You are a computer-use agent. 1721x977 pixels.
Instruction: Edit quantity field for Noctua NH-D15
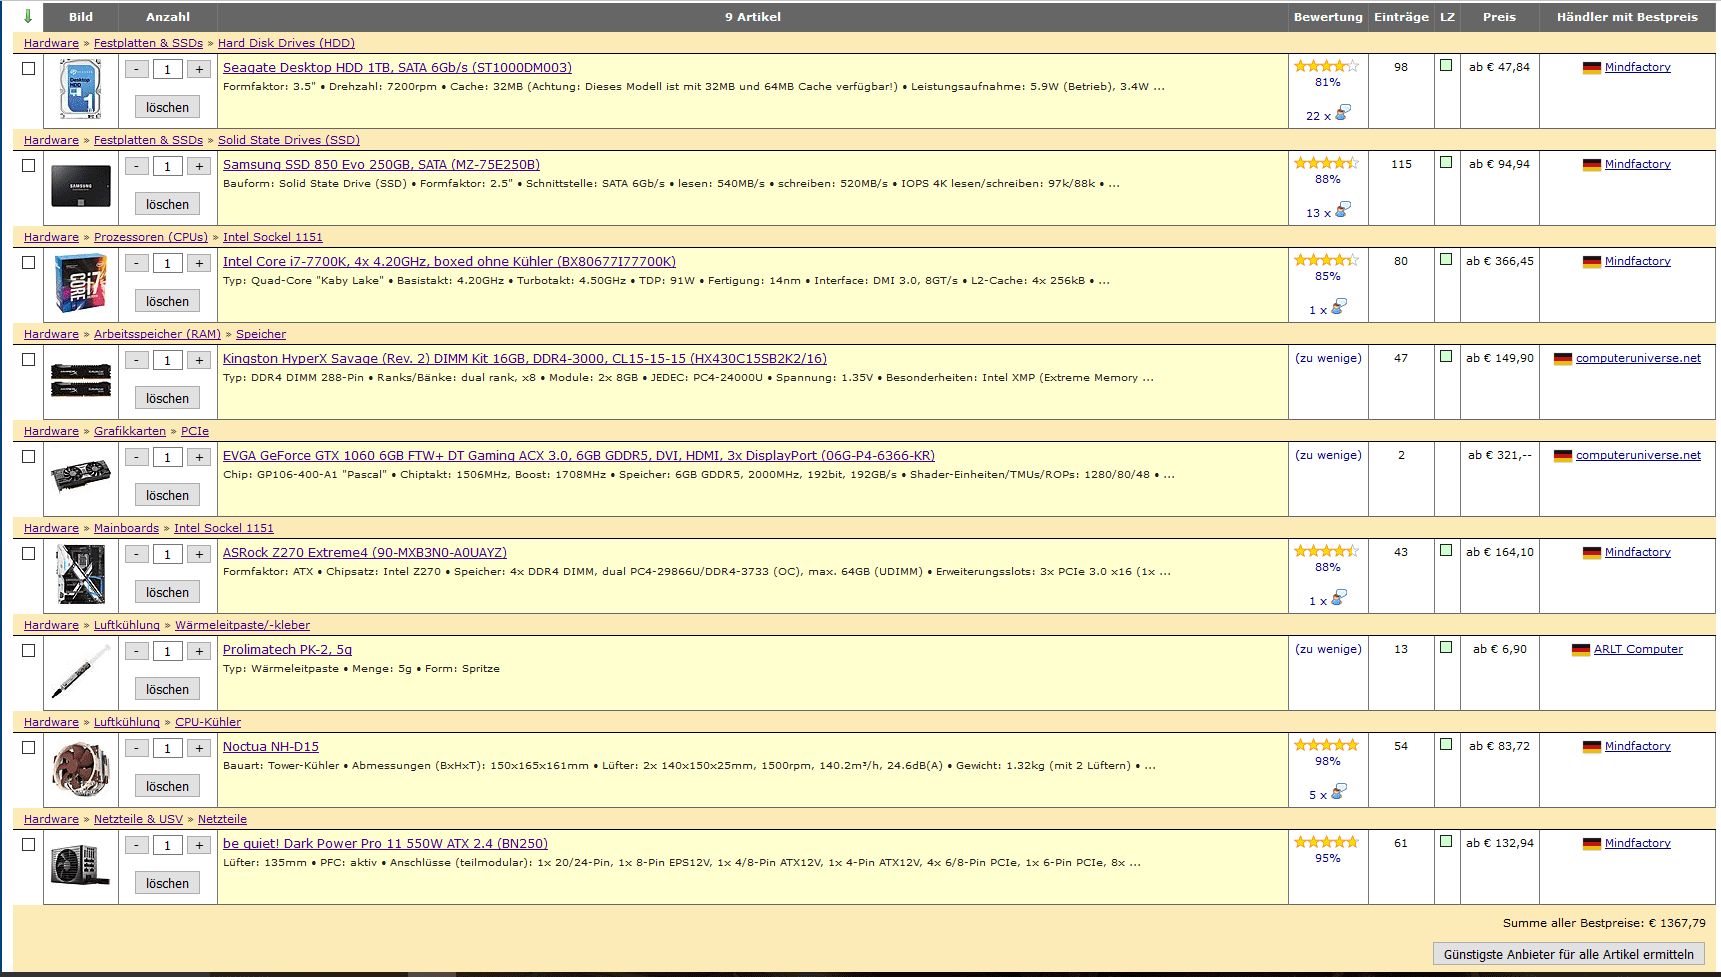pyautogui.click(x=168, y=748)
